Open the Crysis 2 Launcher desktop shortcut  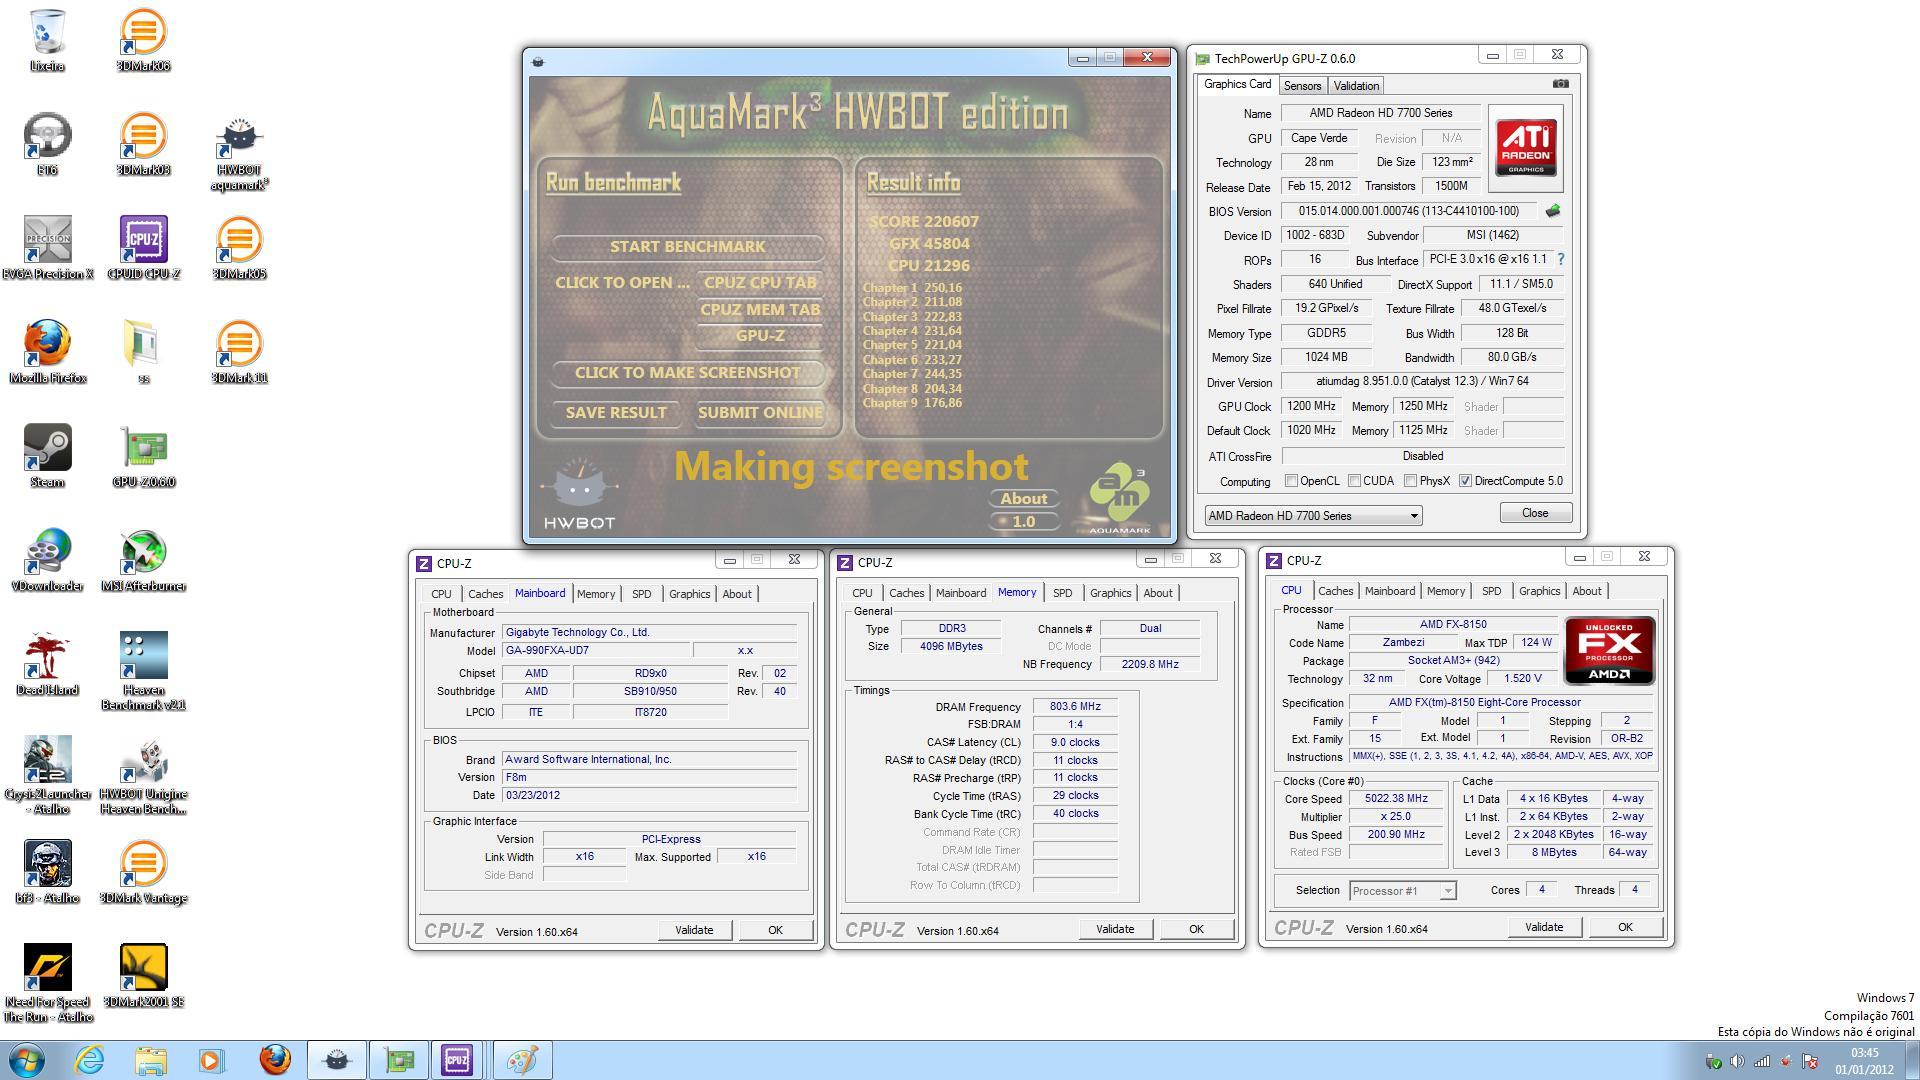(47, 776)
